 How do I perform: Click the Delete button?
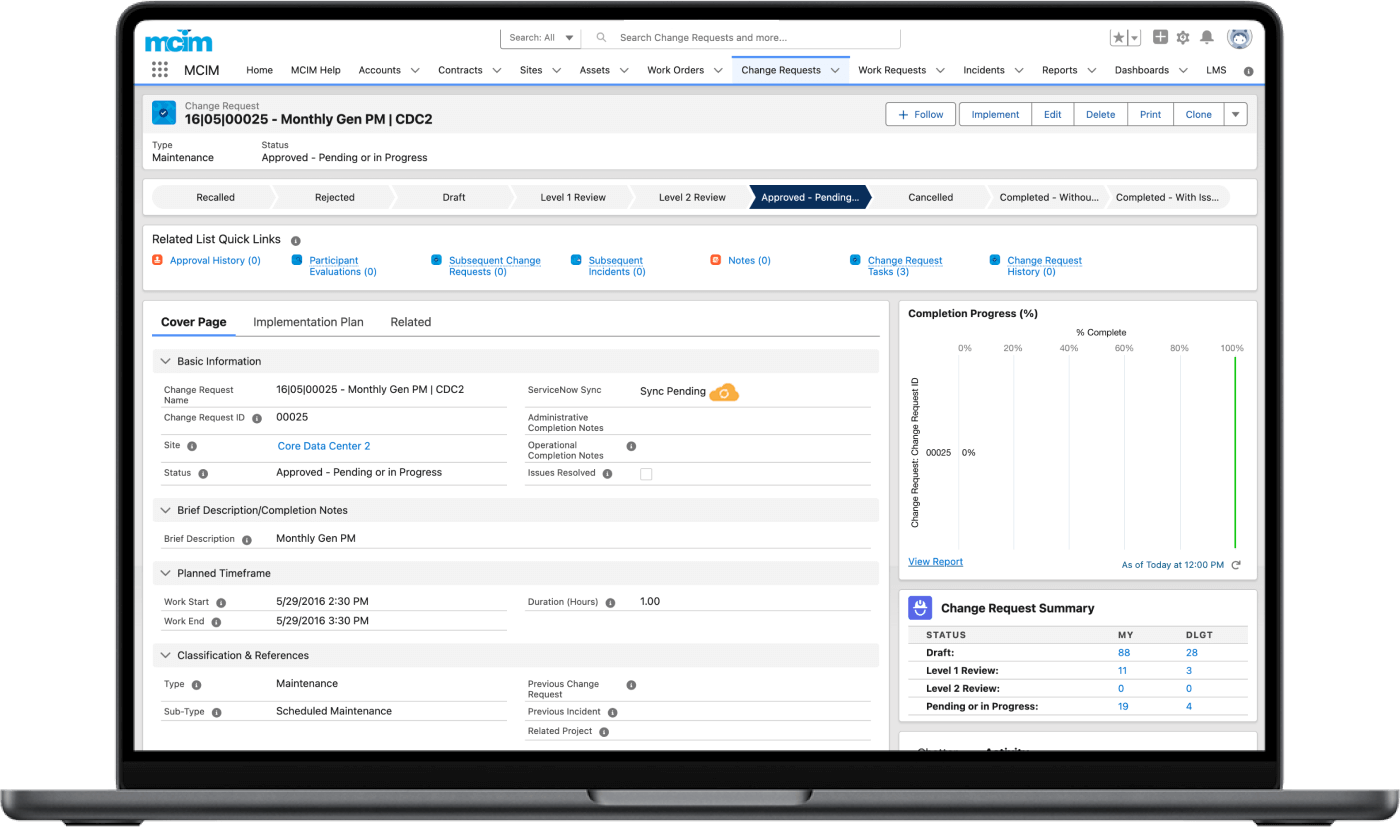[x=1101, y=114]
